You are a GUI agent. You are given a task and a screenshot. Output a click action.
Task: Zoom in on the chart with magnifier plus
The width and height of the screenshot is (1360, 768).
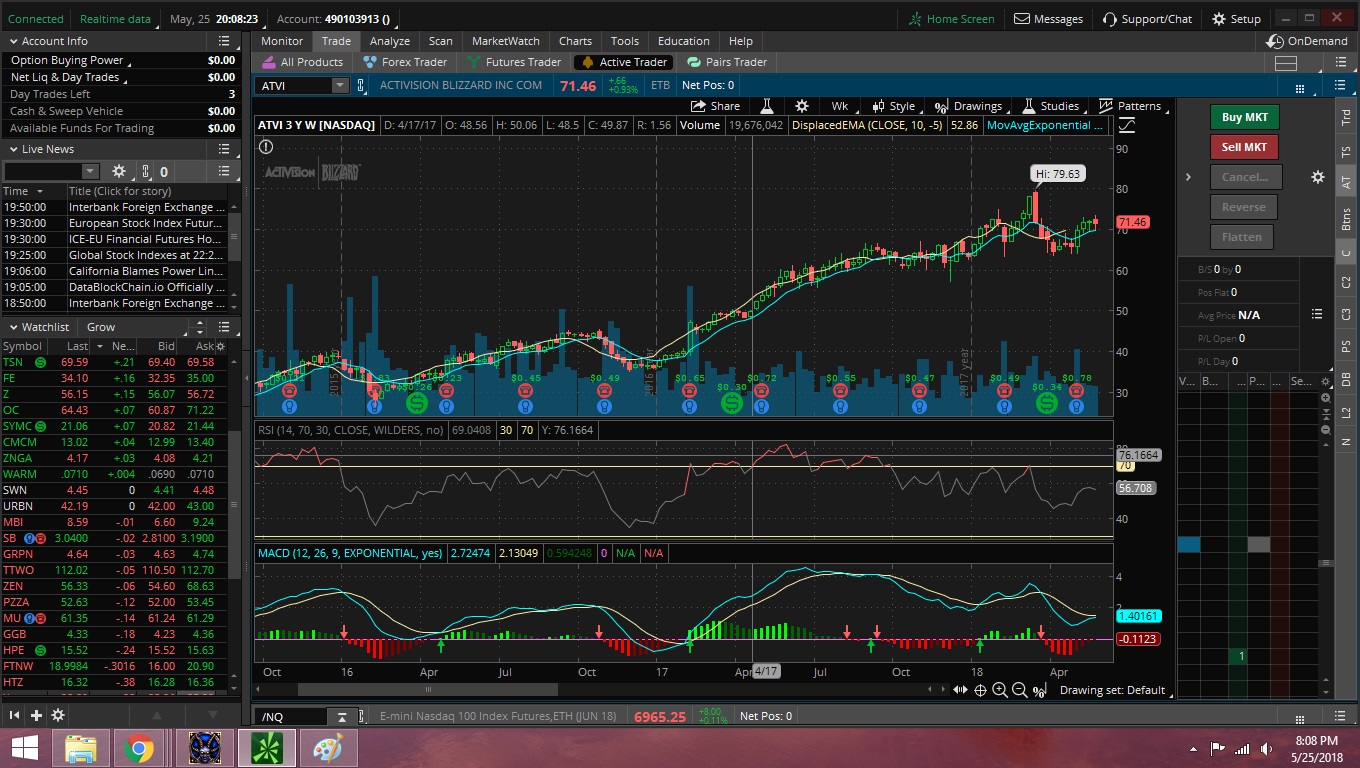coord(1000,690)
